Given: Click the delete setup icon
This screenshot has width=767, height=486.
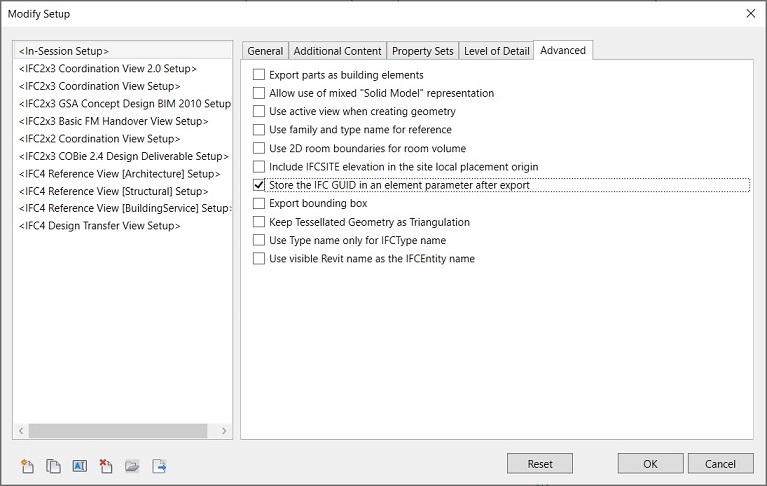Looking at the screenshot, I should [106, 466].
